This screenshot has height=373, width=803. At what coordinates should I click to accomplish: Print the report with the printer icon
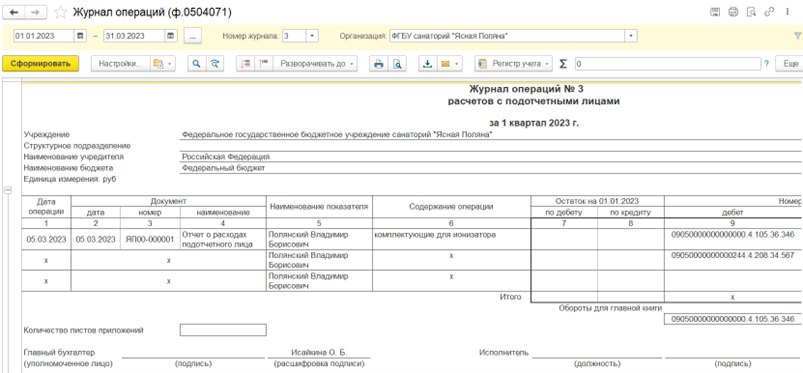[378, 64]
